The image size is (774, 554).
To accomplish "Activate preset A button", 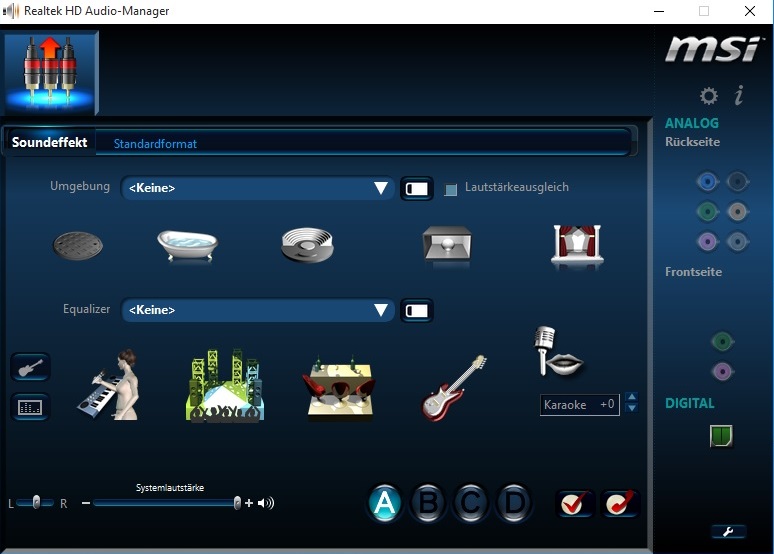I will (385, 503).
